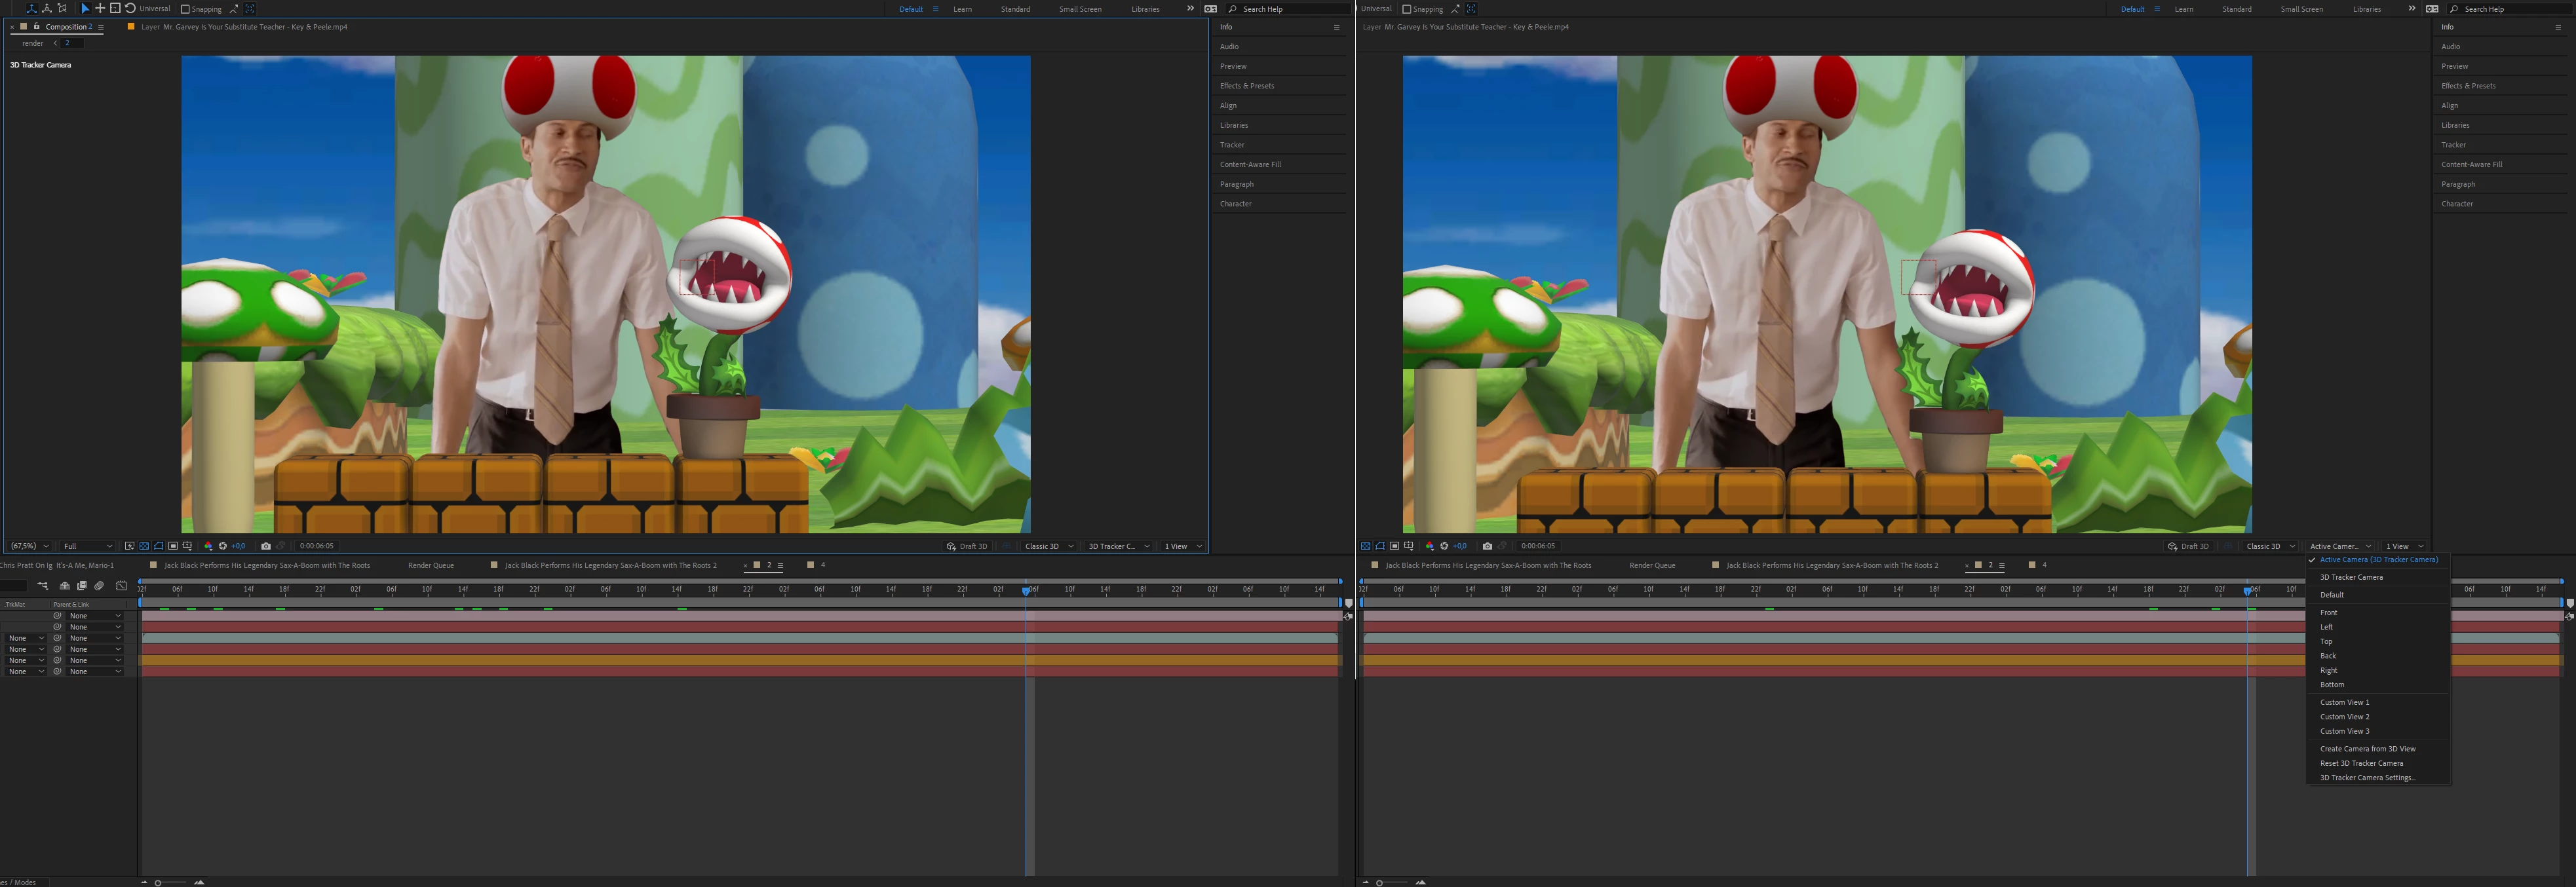Click the dashed snap-box icon in left toolbar
The image size is (2576, 887).
(250, 9)
